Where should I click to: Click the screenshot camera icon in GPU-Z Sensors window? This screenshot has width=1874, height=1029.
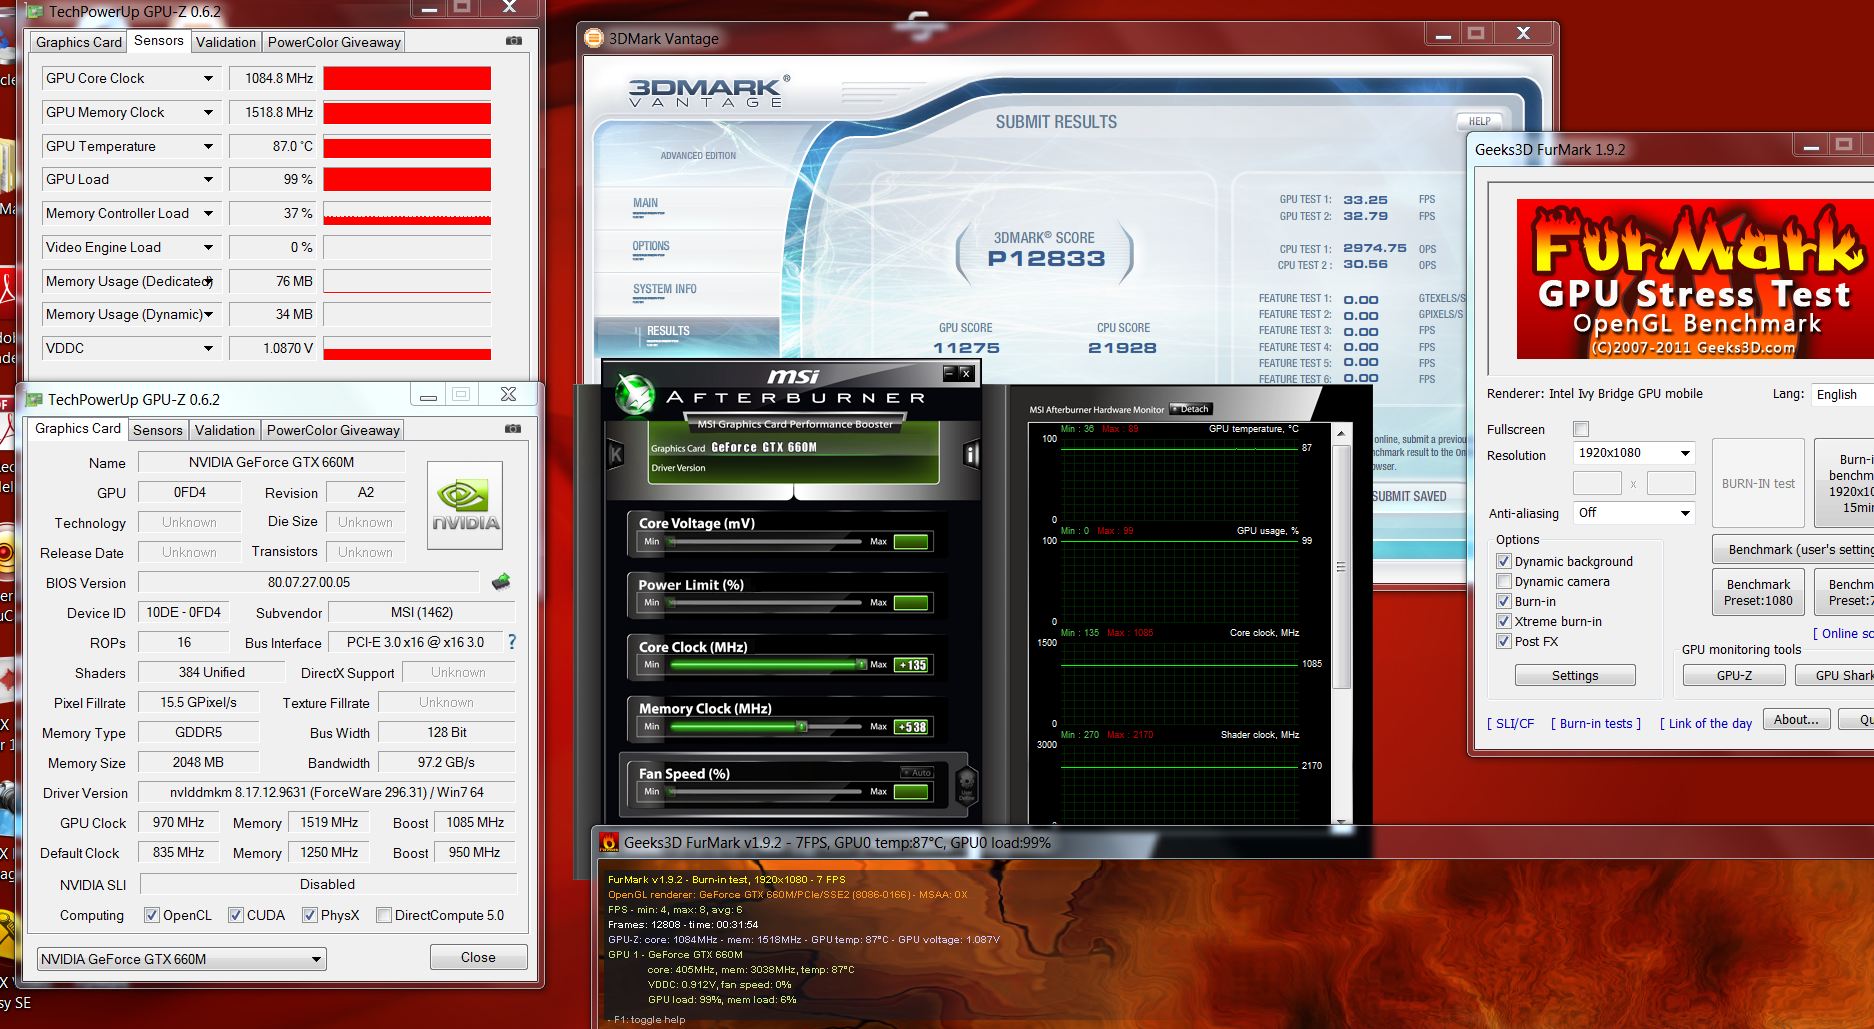click(x=513, y=41)
